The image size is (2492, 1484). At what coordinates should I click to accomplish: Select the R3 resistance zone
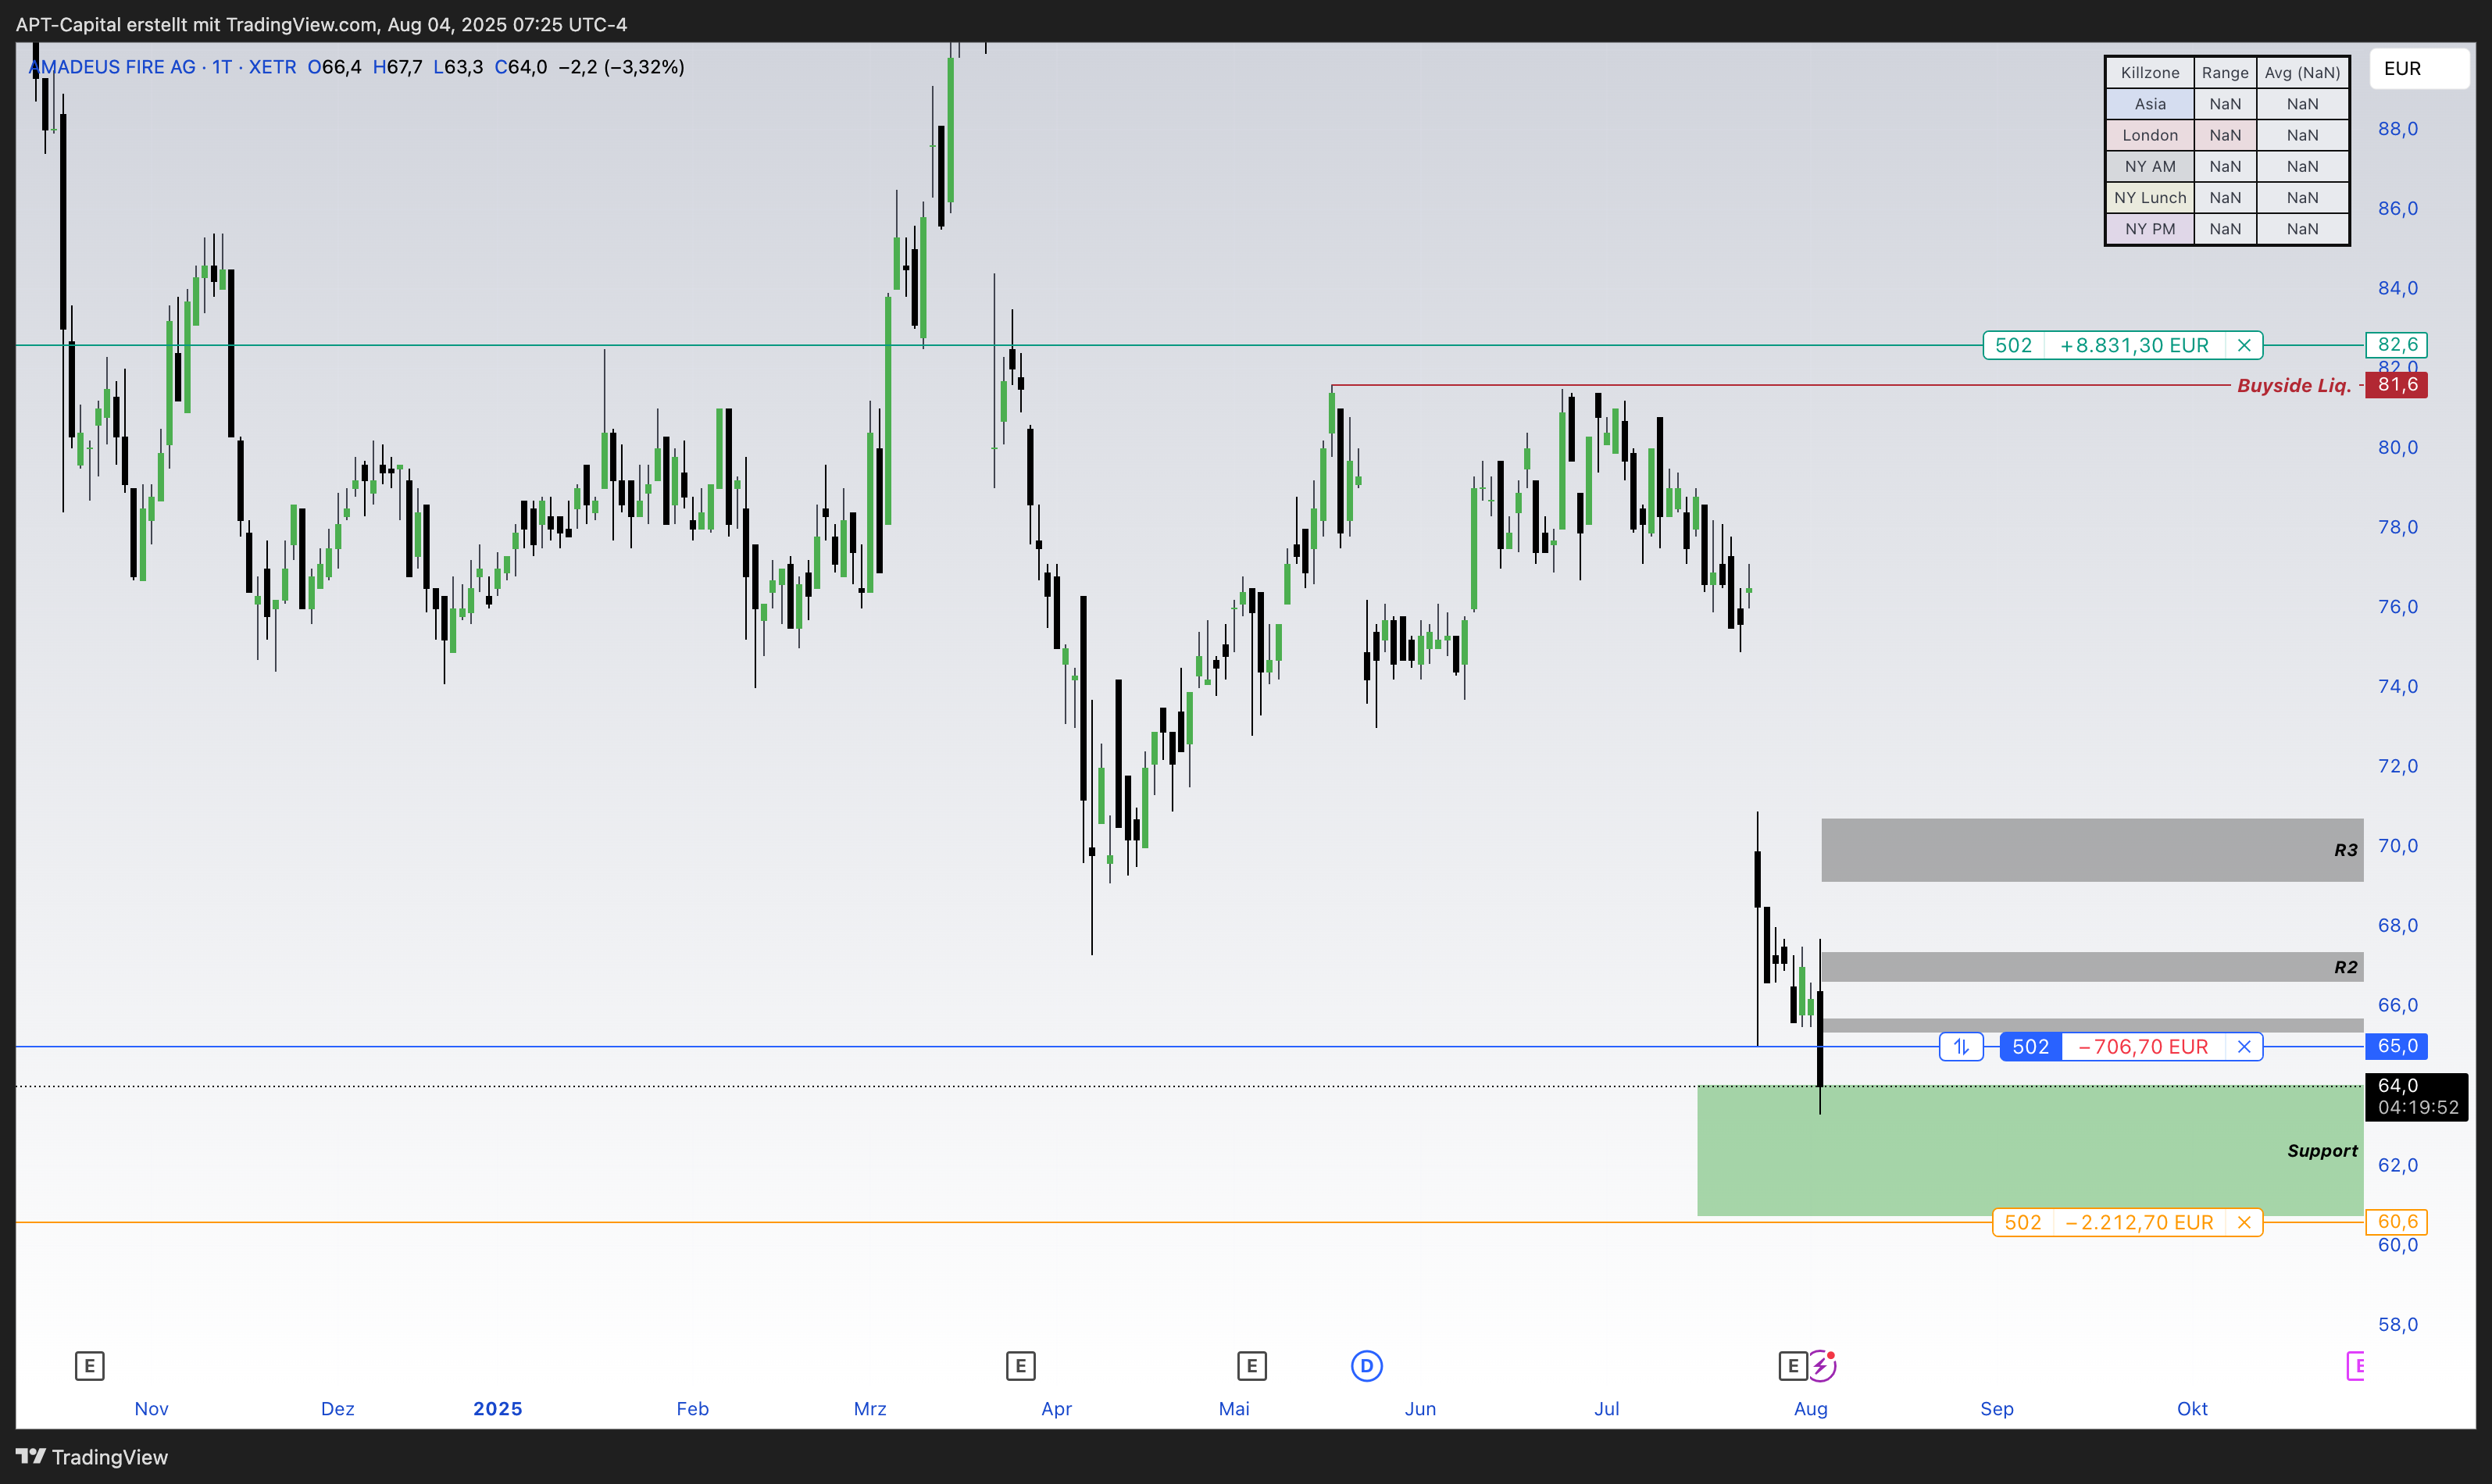(2092, 850)
